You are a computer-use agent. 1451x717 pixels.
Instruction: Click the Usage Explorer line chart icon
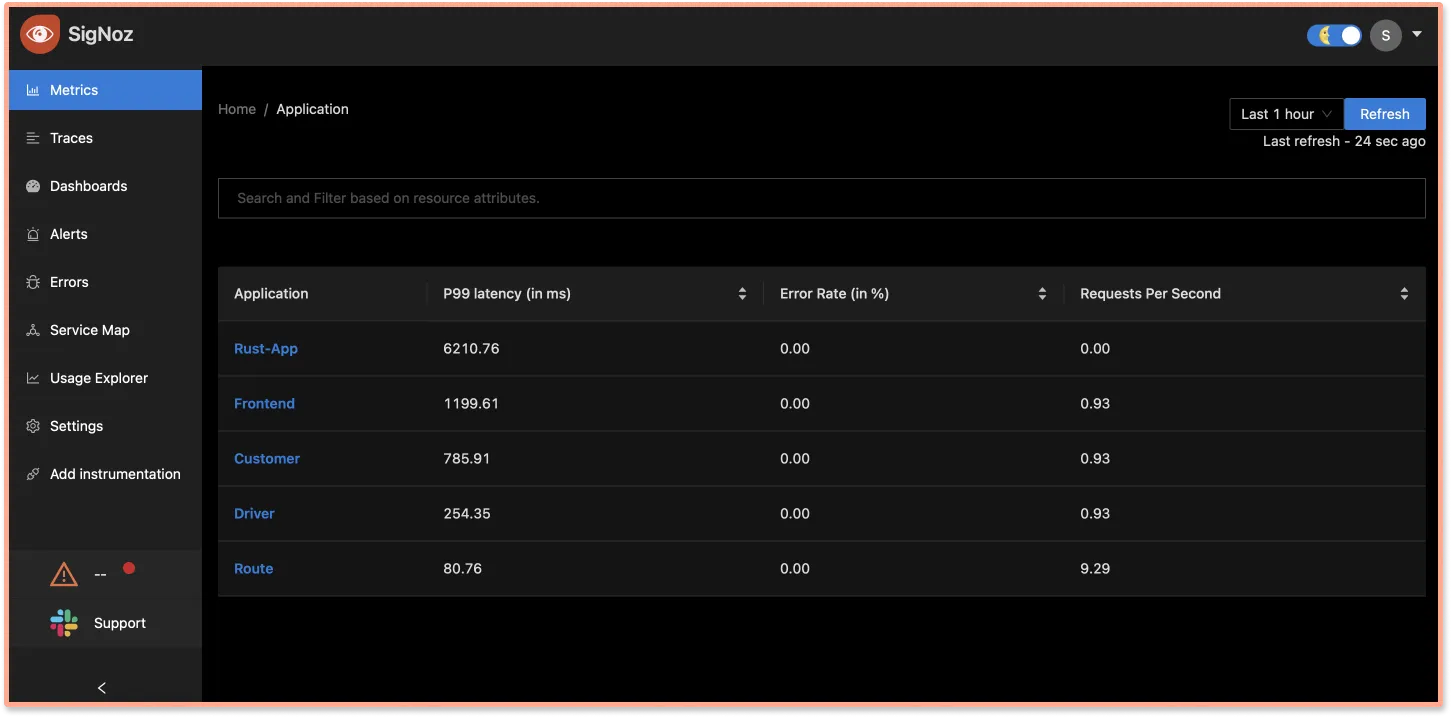(x=33, y=378)
